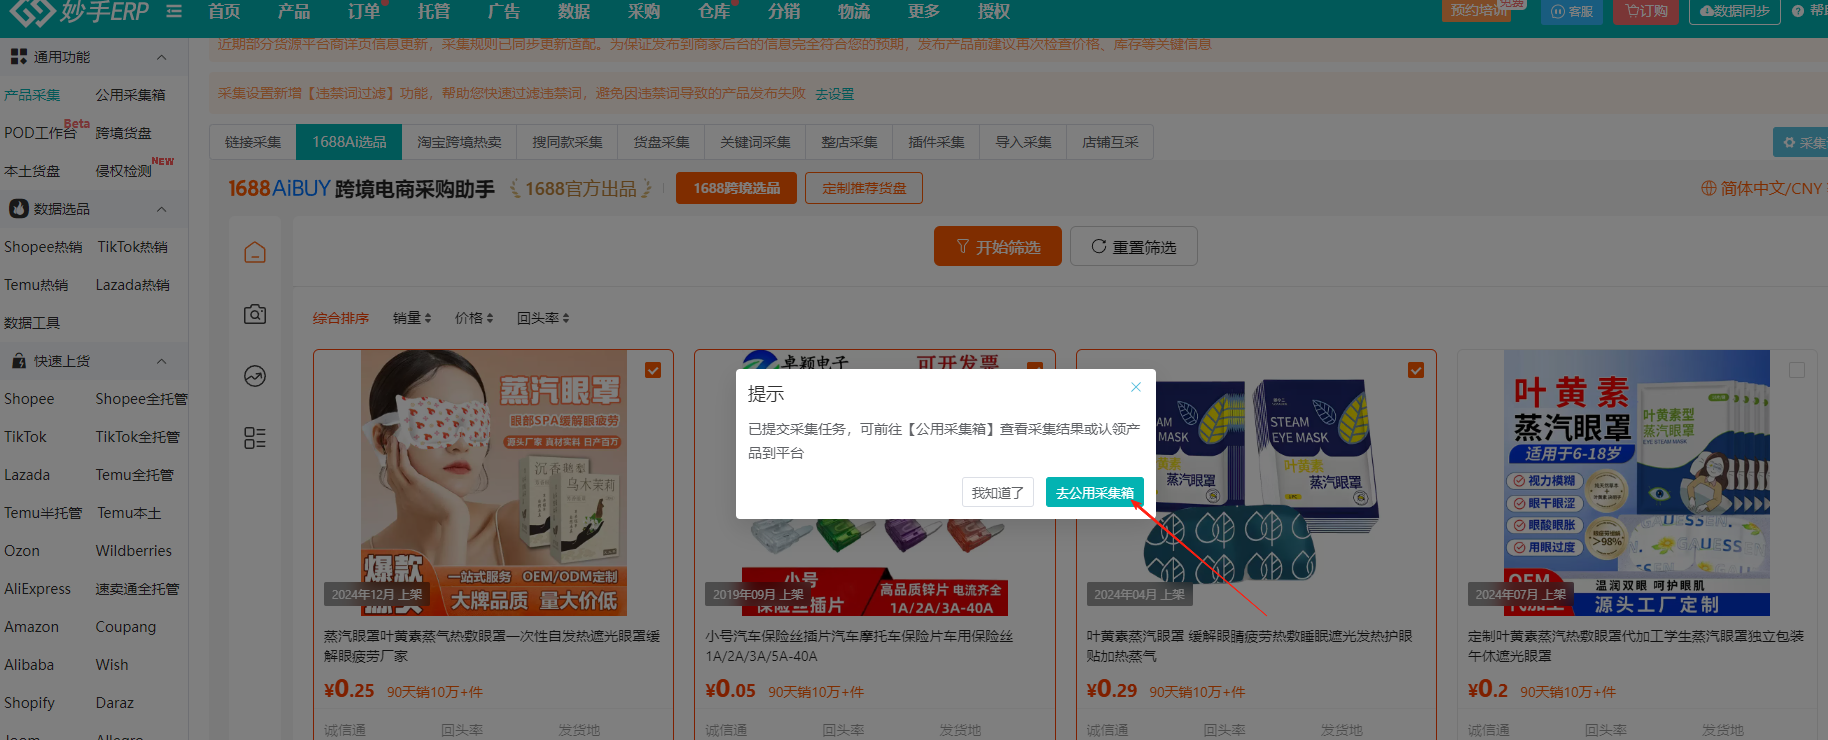1828x740 pixels.
Task: Collapse the 通用功能 sidebar section
Action: (162, 57)
